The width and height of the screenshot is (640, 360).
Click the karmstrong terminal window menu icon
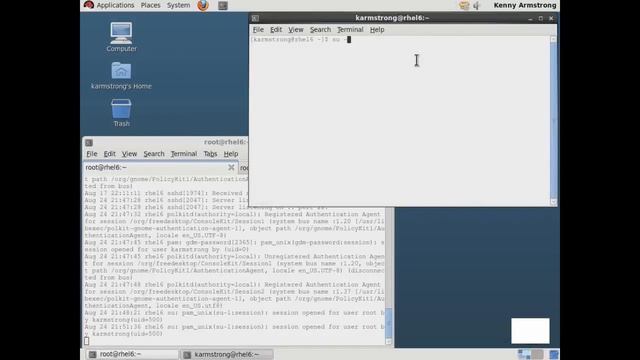pyautogui.click(x=255, y=18)
